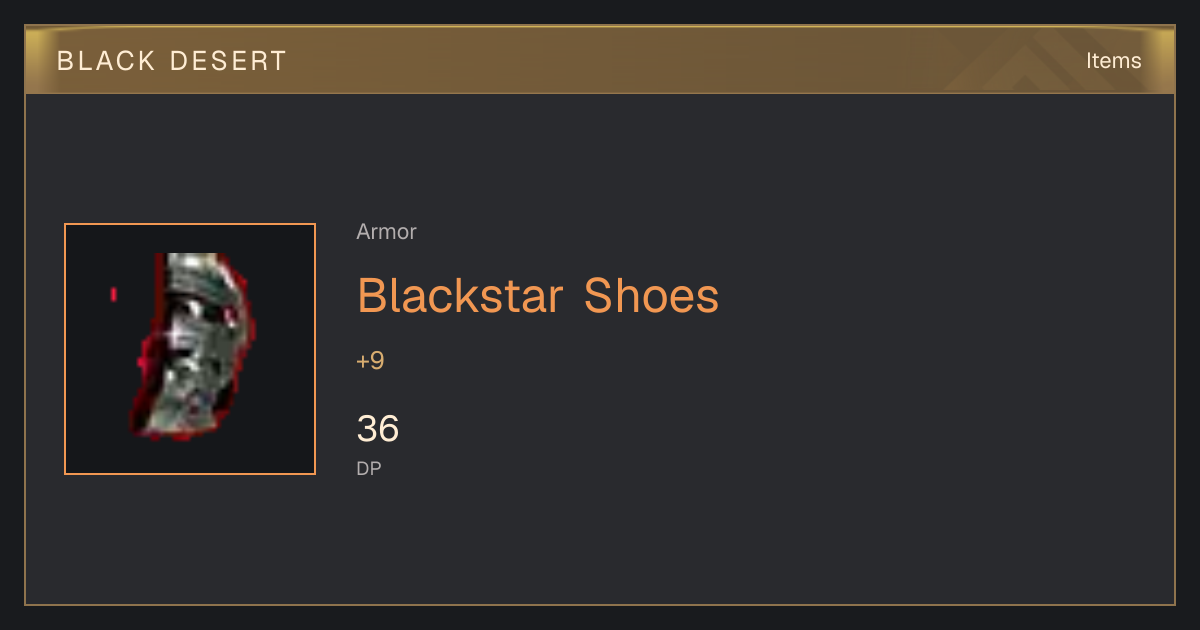1200x630 pixels.
Task: Select the word Shoes in the title
Action: pyautogui.click(x=651, y=296)
